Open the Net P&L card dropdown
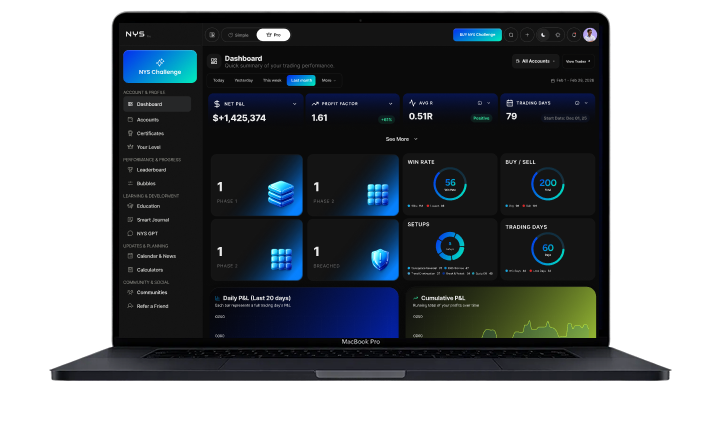Viewport: 722px width, 433px height. [294, 103]
